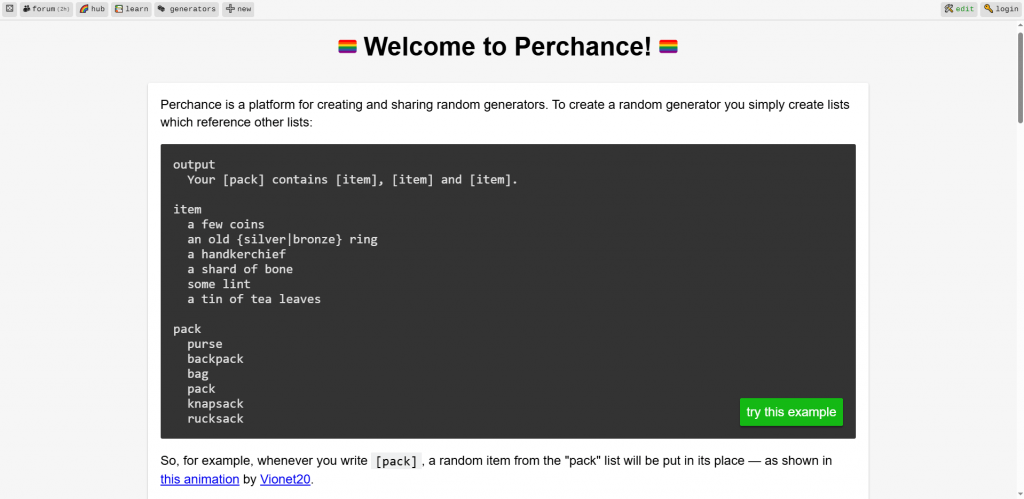The image size is (1024, 499).
Task: Click the scrollbar down arrow
Action: pos(1019,494)
